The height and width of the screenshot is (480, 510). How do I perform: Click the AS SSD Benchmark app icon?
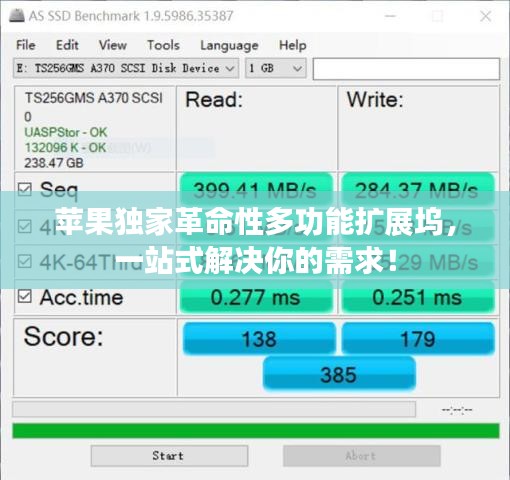click(17, 16)
